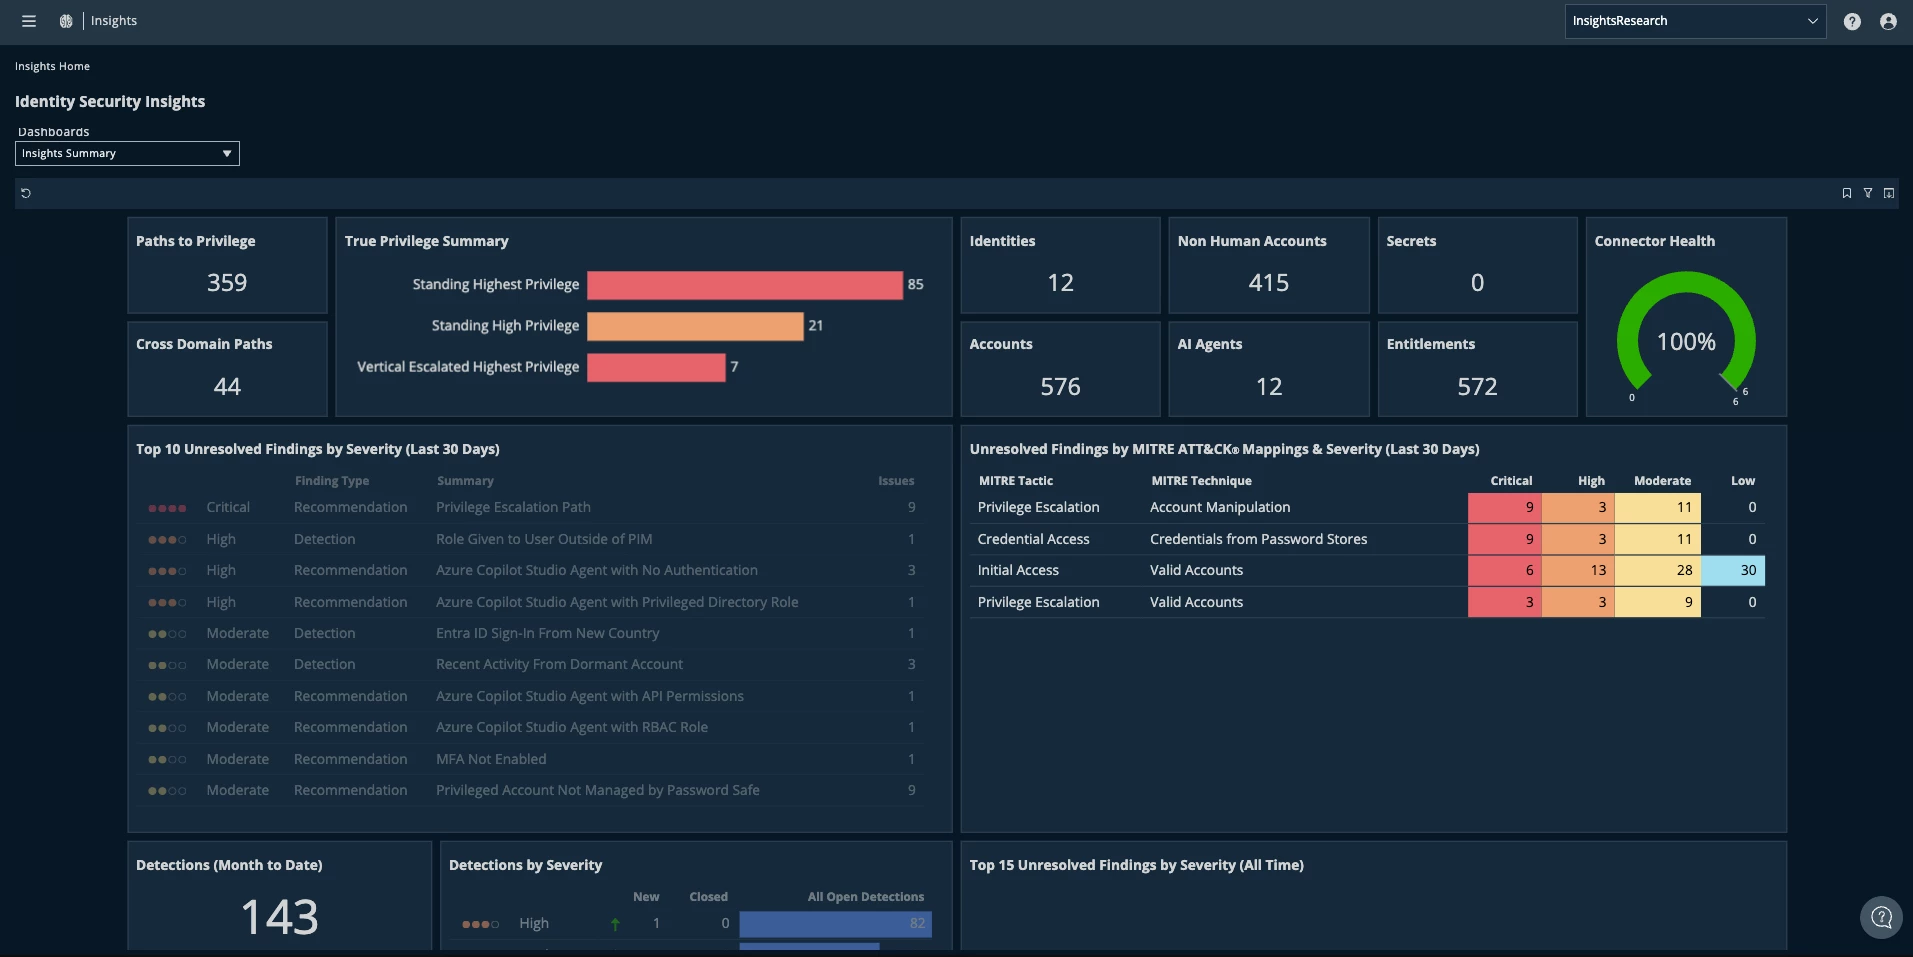Image resolution: width=1913 pixels, height=957 pixels.
Task: Click the Standing Highest Privilege bar
Action: 745,285
